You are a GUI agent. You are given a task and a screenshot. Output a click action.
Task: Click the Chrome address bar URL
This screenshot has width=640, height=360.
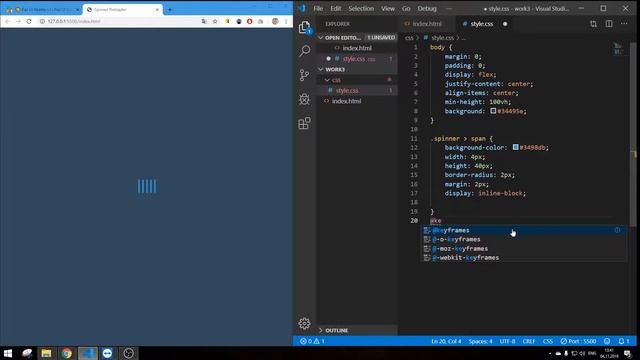74,21
